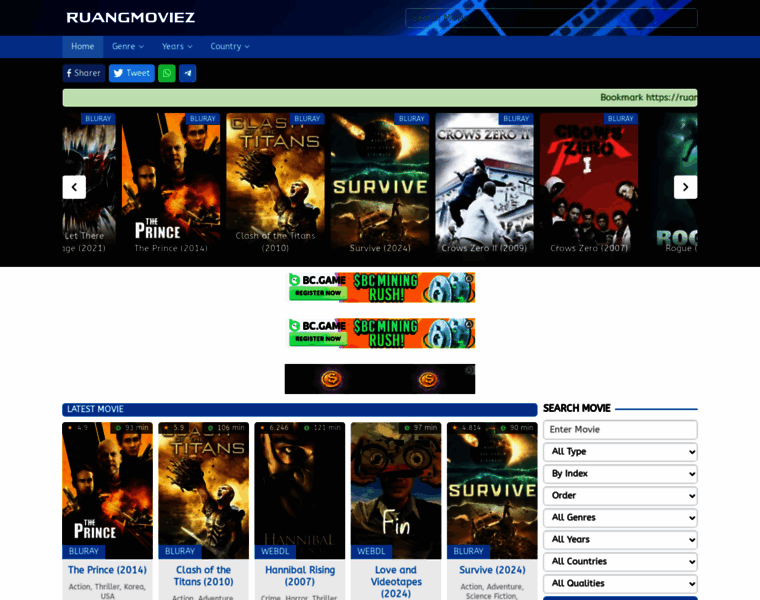Click the RUANGMOVIEZ site logo
The image size is (760, 600).
(130, 17)
